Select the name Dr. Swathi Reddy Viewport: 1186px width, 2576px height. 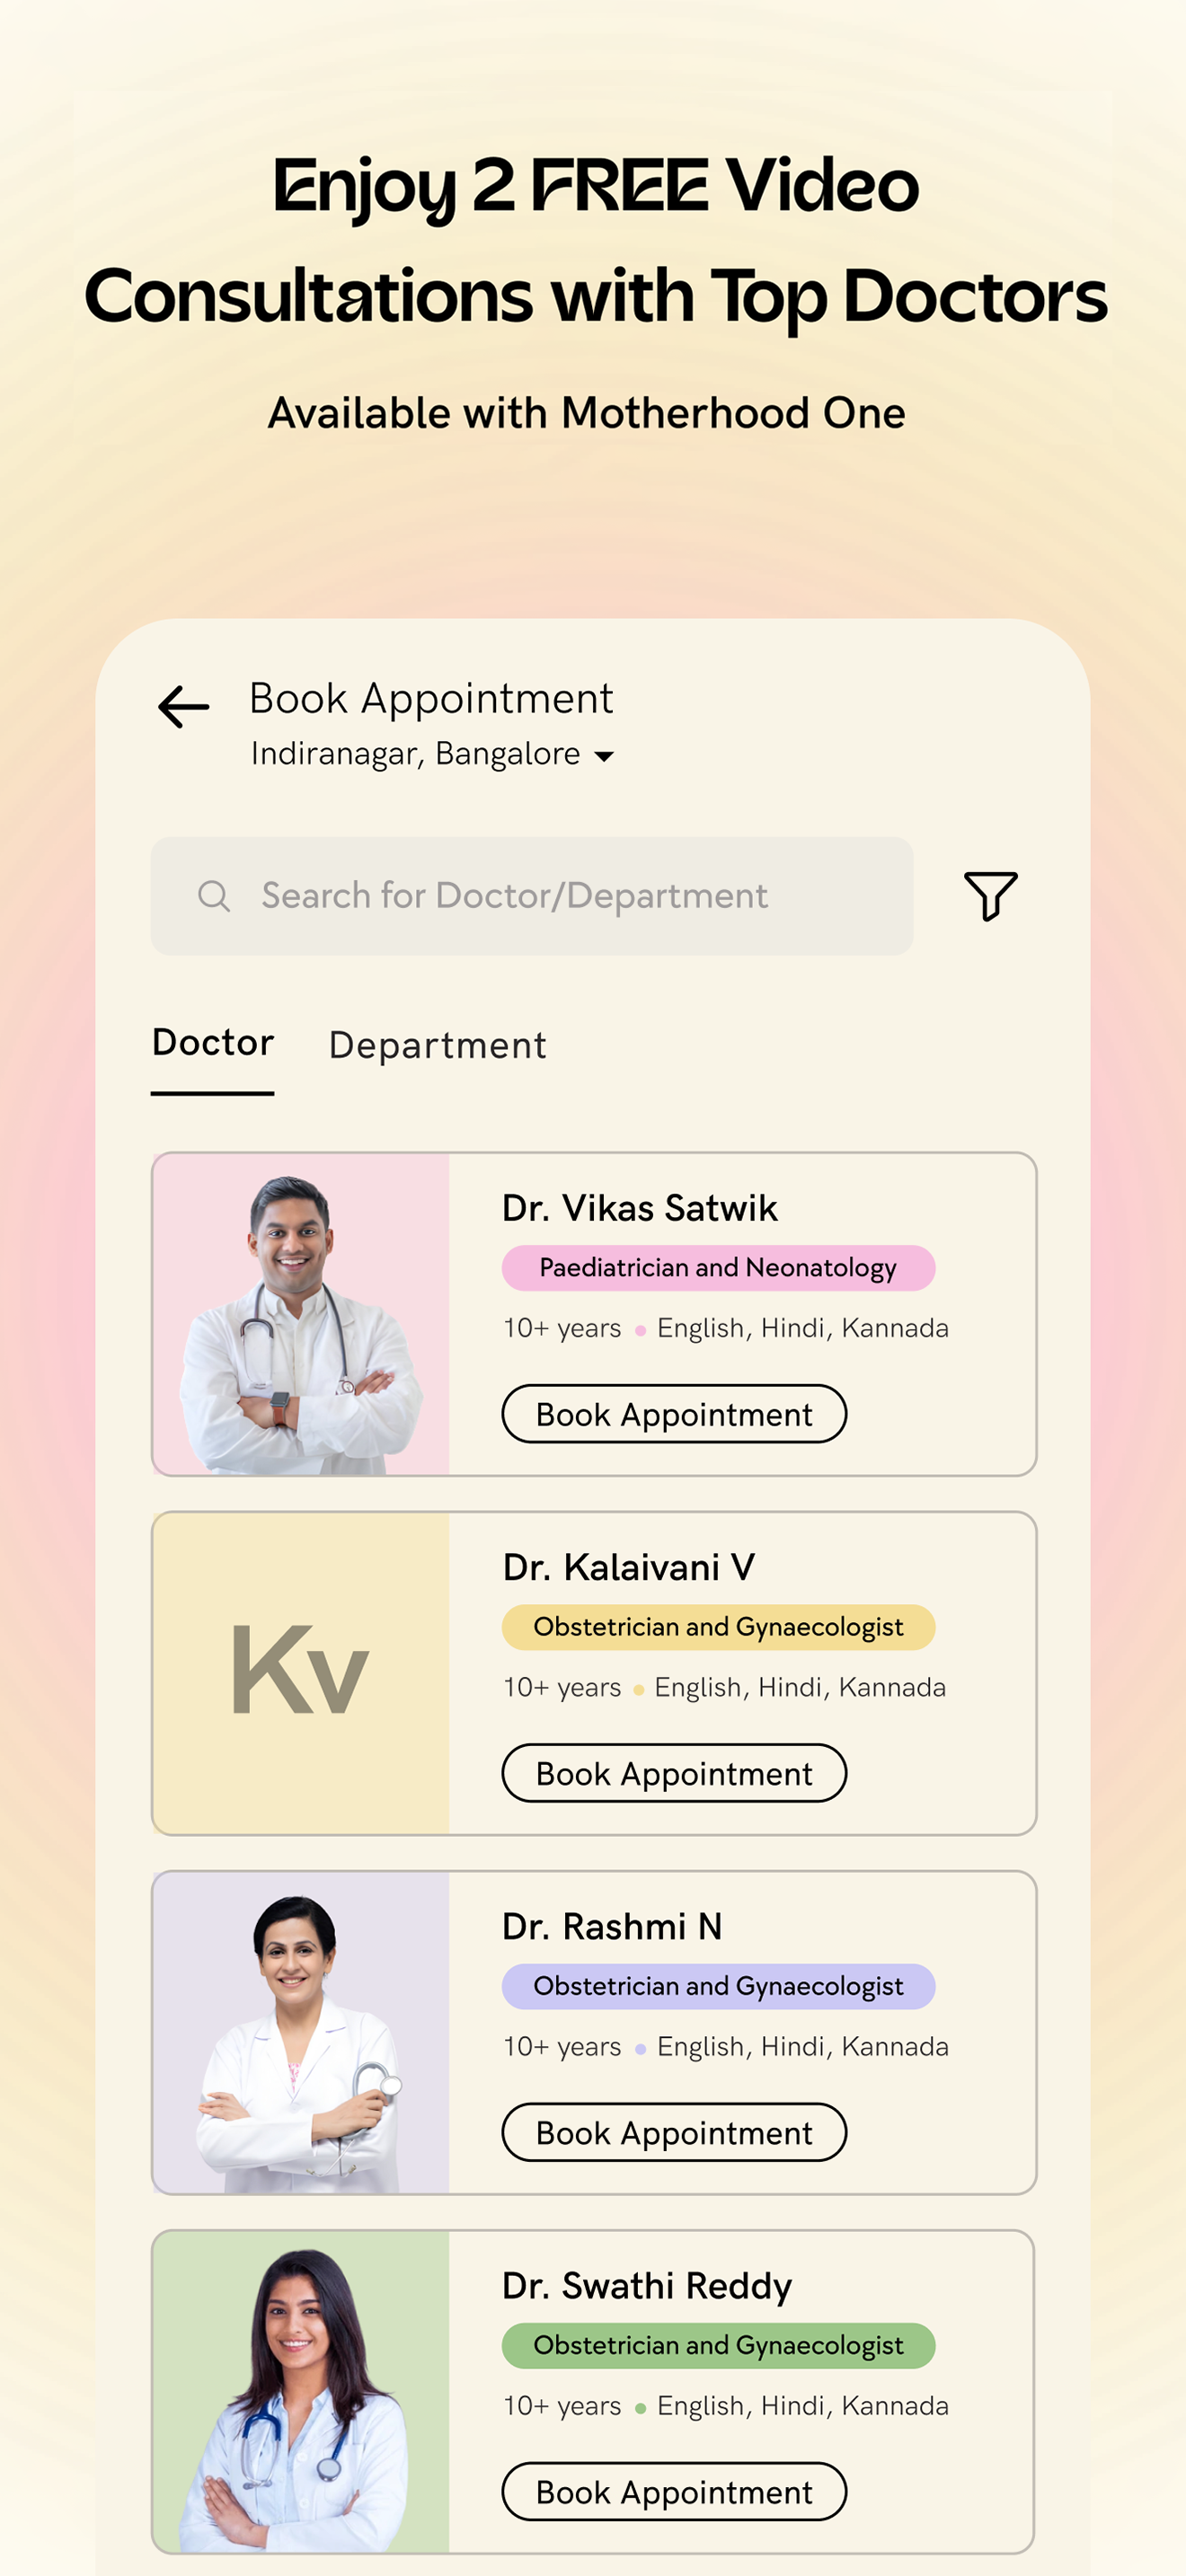click(647, 2285)
